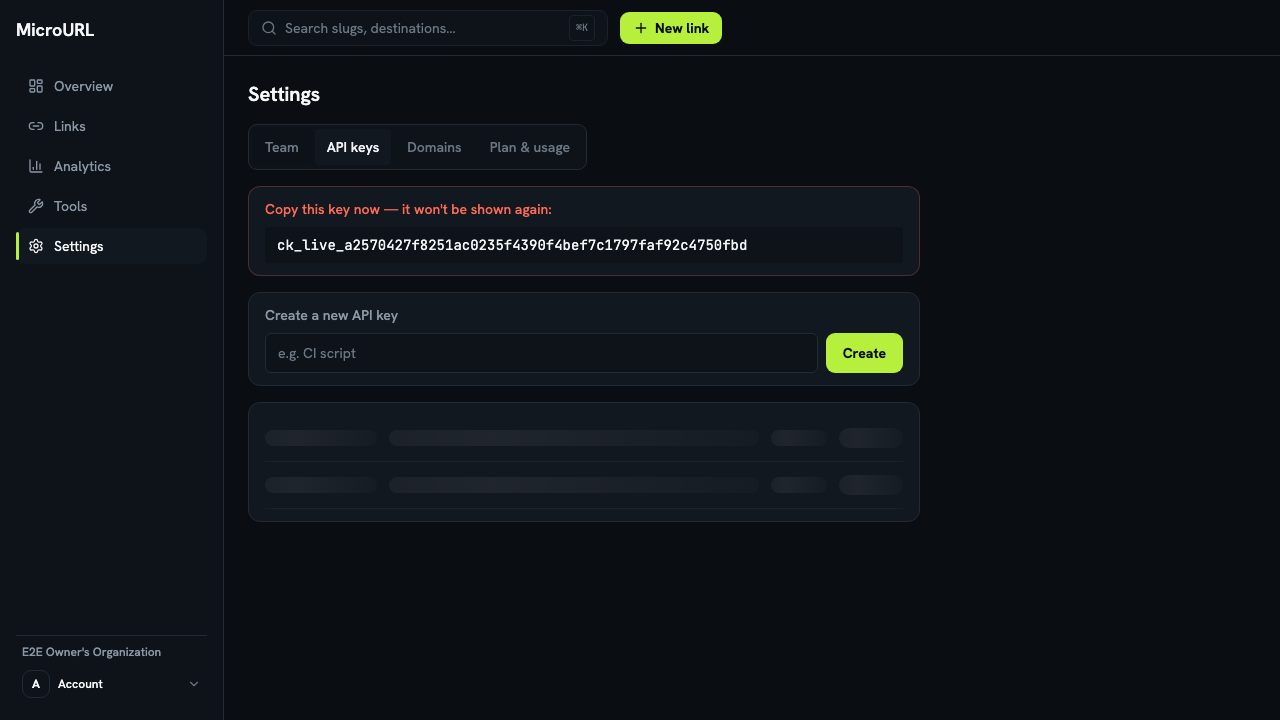Select the API keys tab
This screenshot has width=1280, height=720.
pyautogui.click(x=353, y=147)
